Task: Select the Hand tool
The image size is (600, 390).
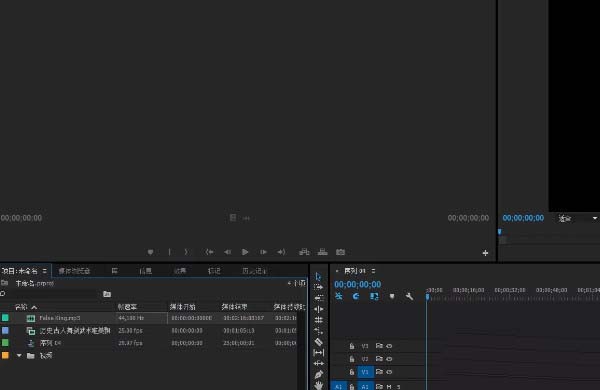Action: click(318, 385)
